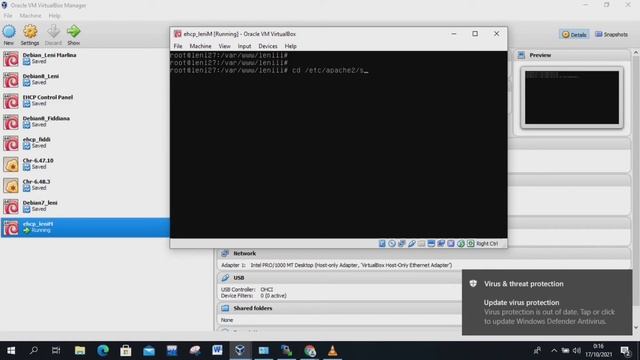The height and width of the screenshot is (360, 640).
Task: Click the taskbar clock and date
Action: pos(599,351)
